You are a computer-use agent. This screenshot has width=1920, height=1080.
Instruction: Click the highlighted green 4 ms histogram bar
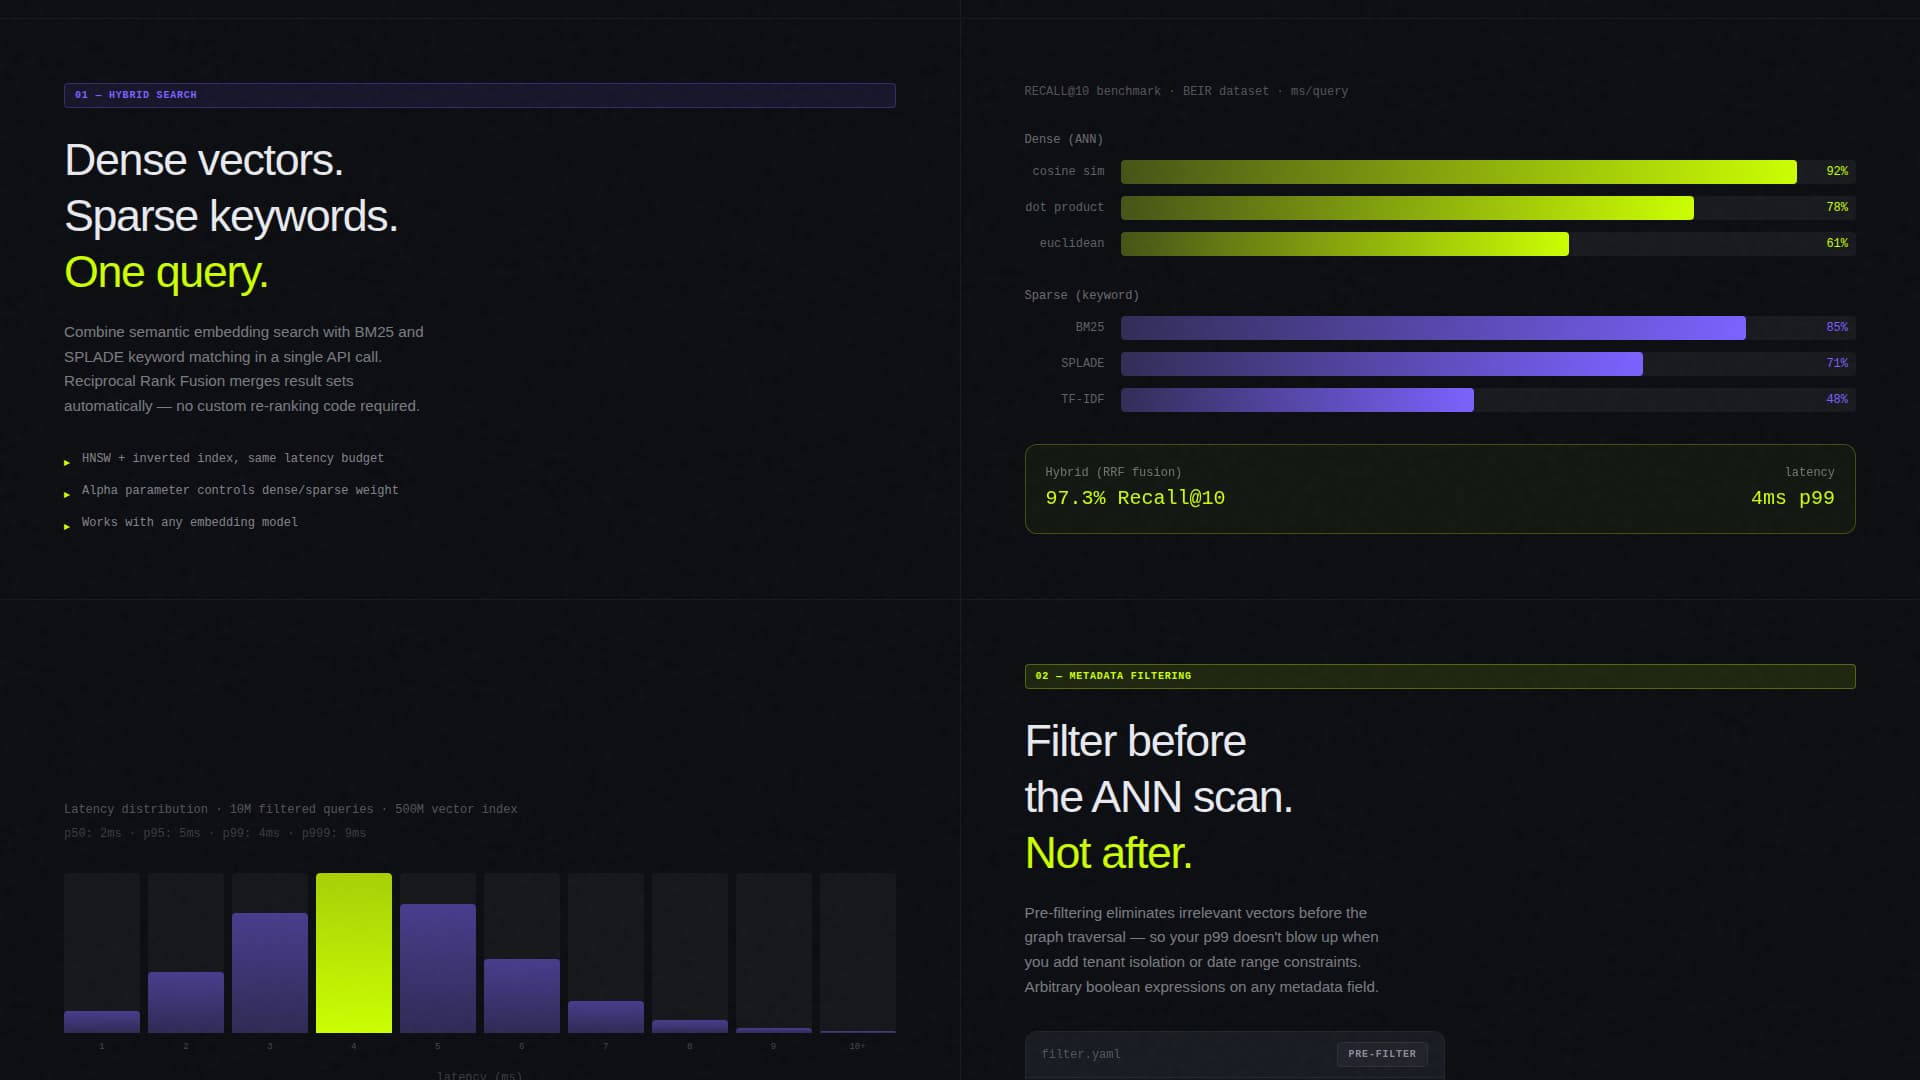pyautogui.click(x=354, y=953)
